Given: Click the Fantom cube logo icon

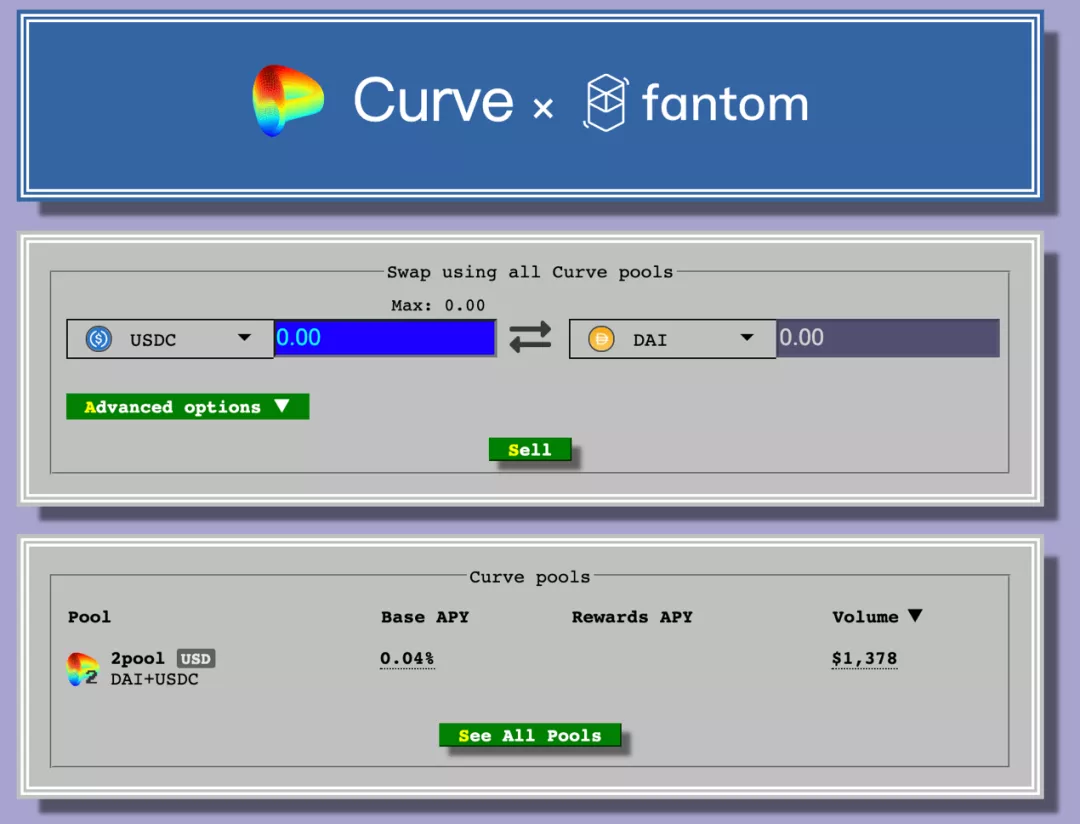Looking at the screenshot, I should [606, 103].
